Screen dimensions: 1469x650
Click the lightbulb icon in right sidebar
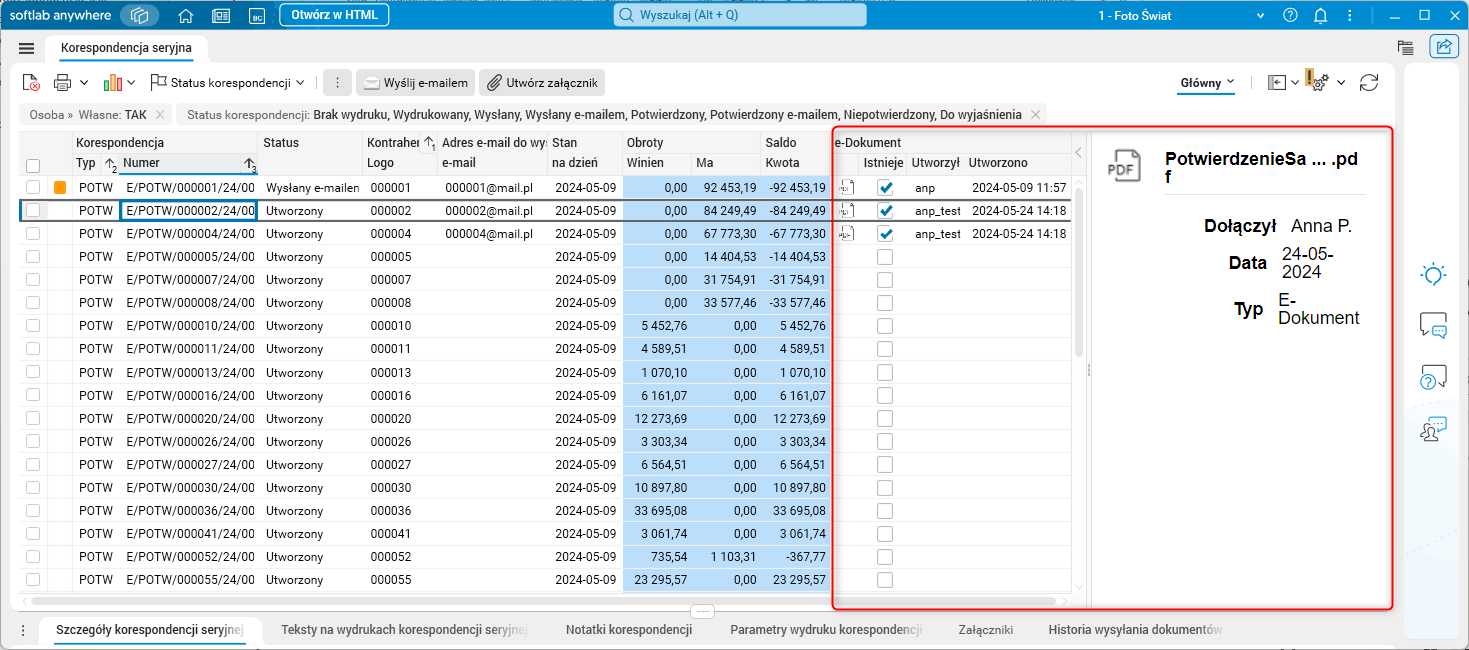pyautogui.click(x=1433, y=274)
